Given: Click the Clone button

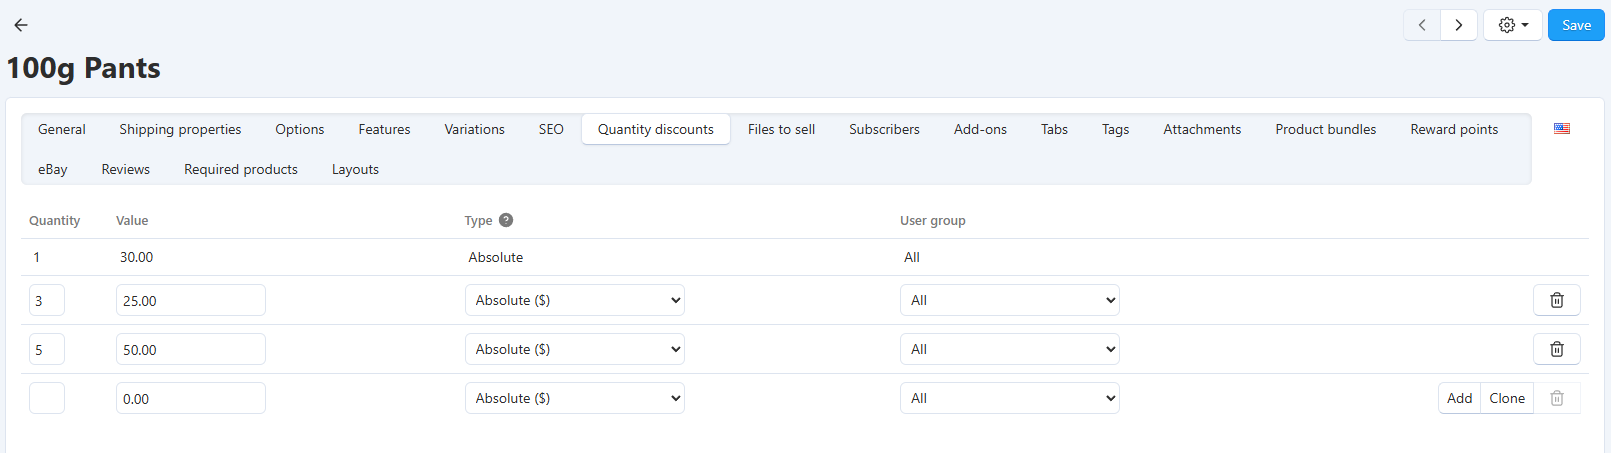Looking at the screenshot, I should 1507,398.
